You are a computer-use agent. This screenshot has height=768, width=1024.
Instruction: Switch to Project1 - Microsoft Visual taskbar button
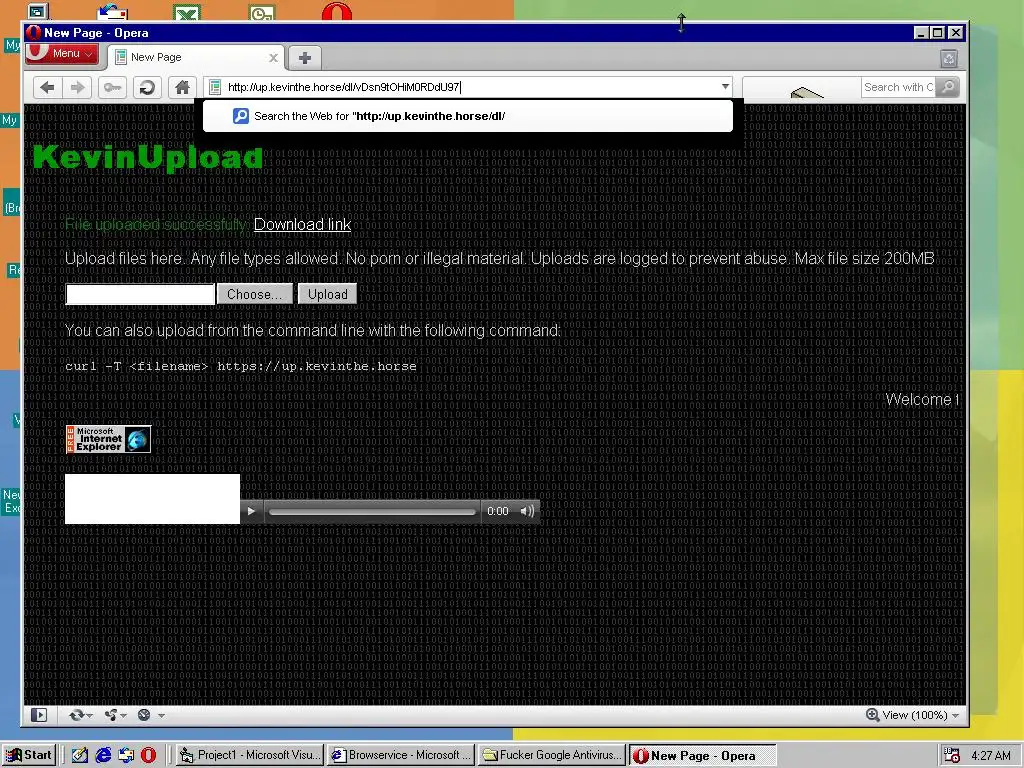[251, 755]
